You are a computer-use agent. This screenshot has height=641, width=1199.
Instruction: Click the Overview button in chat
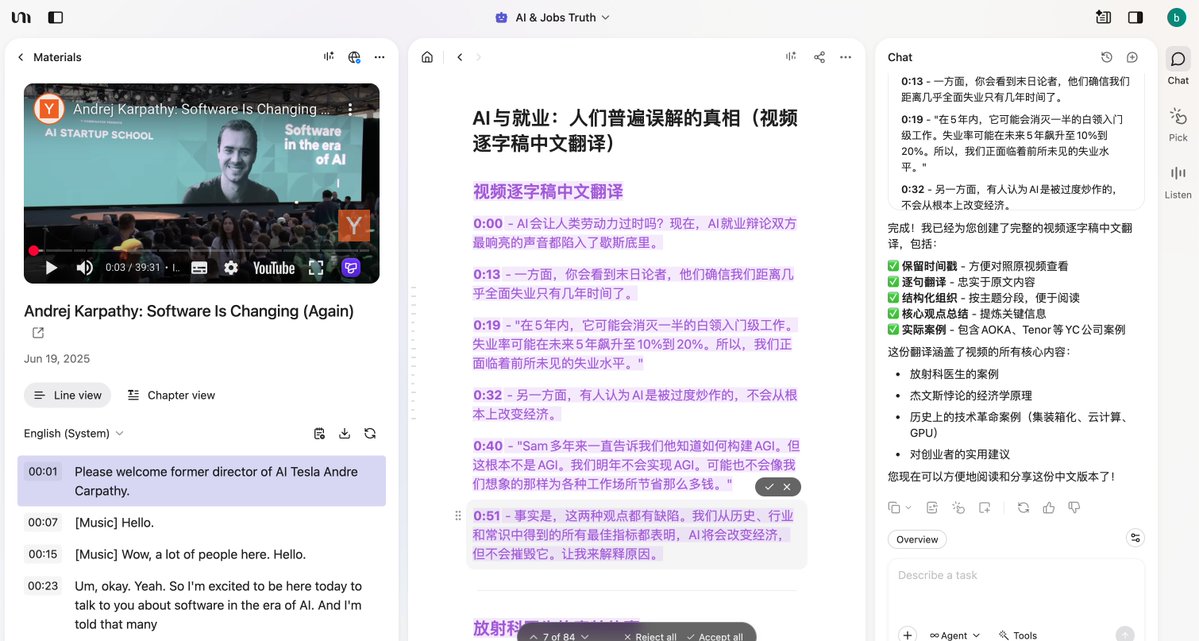point(917,539)
